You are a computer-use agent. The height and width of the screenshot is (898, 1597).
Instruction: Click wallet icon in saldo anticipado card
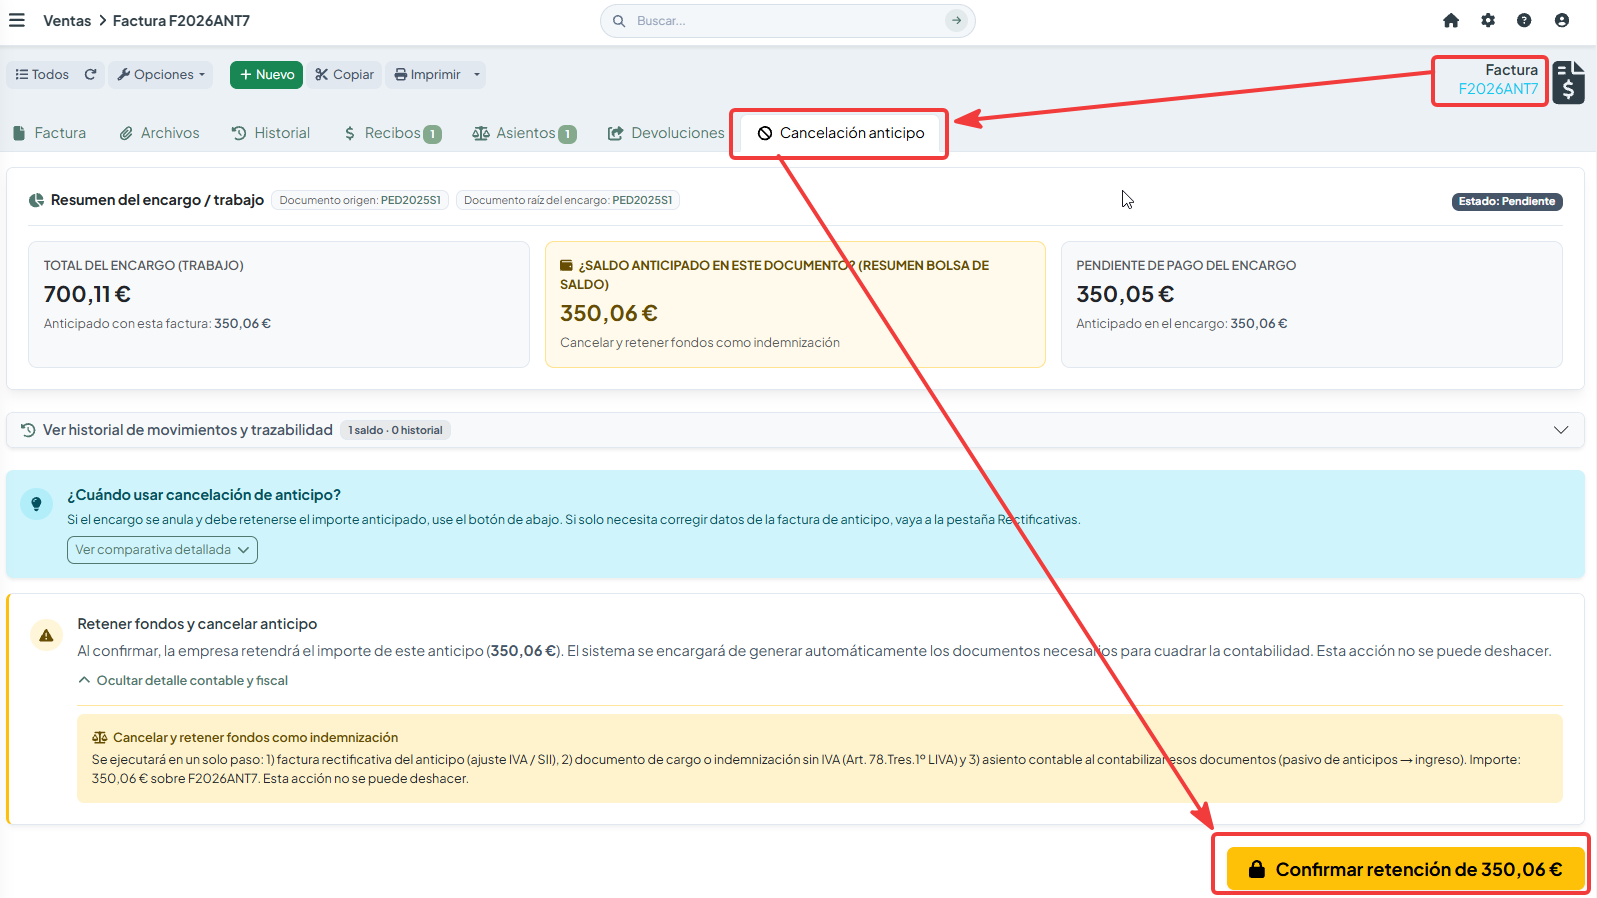coord(566,265)
